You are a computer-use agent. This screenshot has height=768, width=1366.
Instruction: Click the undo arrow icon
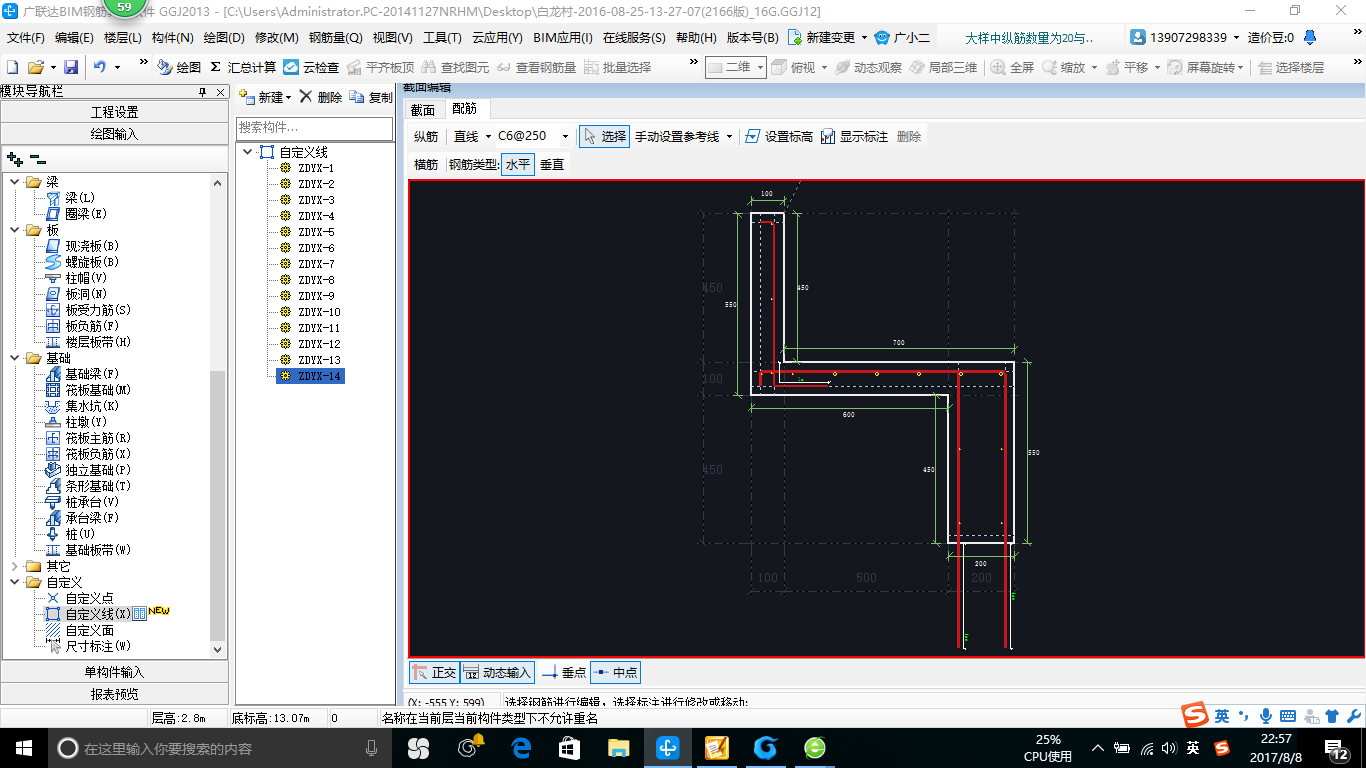tap(100, 67)
